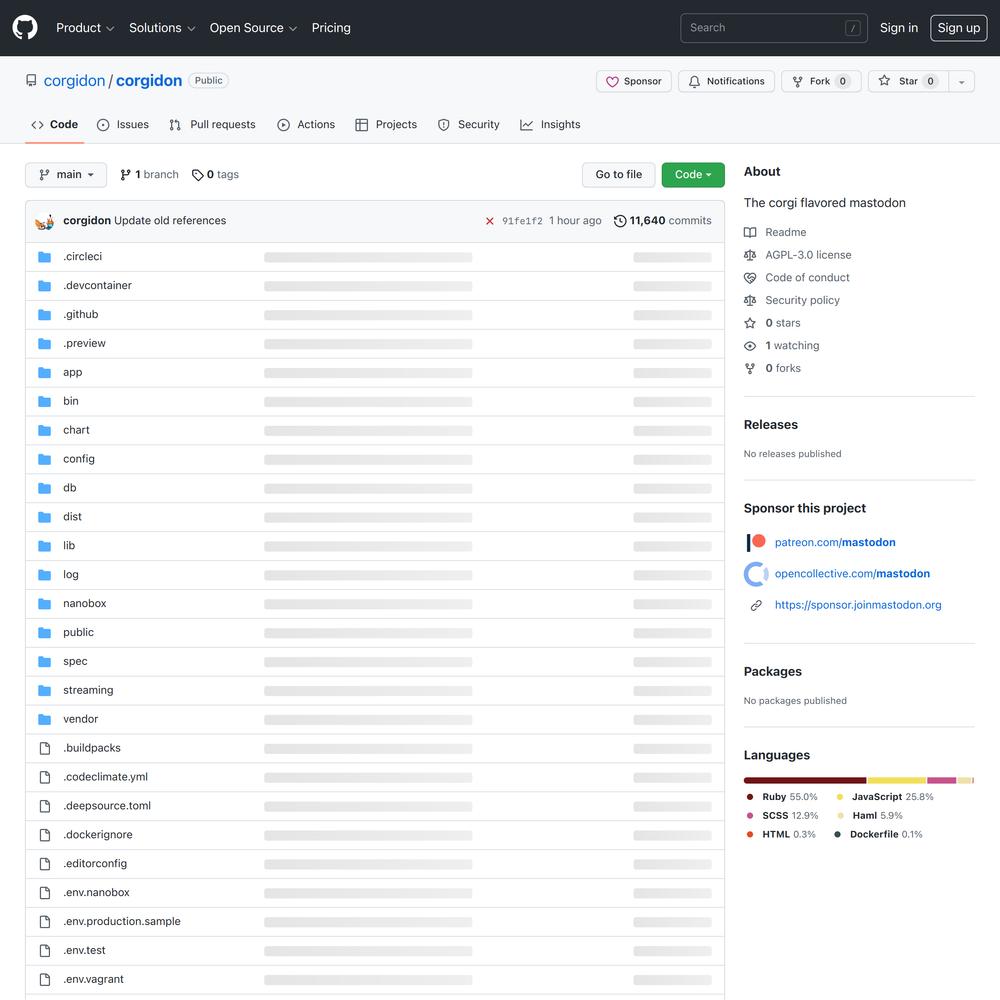Click the Update old references commit message
The height and width of the screenshot is (1000, 1000).
(x=170, y=221)
